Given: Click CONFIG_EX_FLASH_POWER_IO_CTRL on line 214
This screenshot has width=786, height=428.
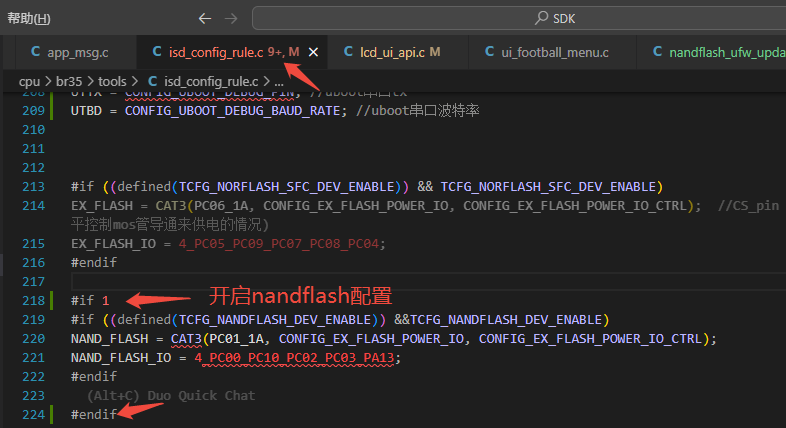Looking at the screenshot, I should click(x=574, y=206).
